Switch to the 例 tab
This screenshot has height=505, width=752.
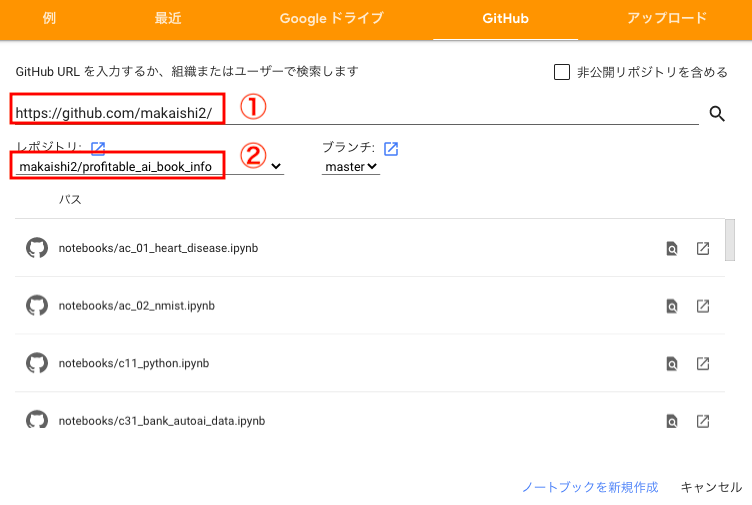(49, 18)
